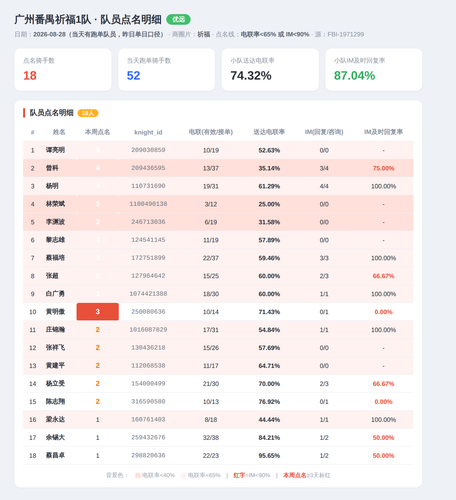The height and width of the screenshot is (500, 456).
Task: Click the 本周点名 ≥3天标红 legend text
Action: click(x=307, y=475)
